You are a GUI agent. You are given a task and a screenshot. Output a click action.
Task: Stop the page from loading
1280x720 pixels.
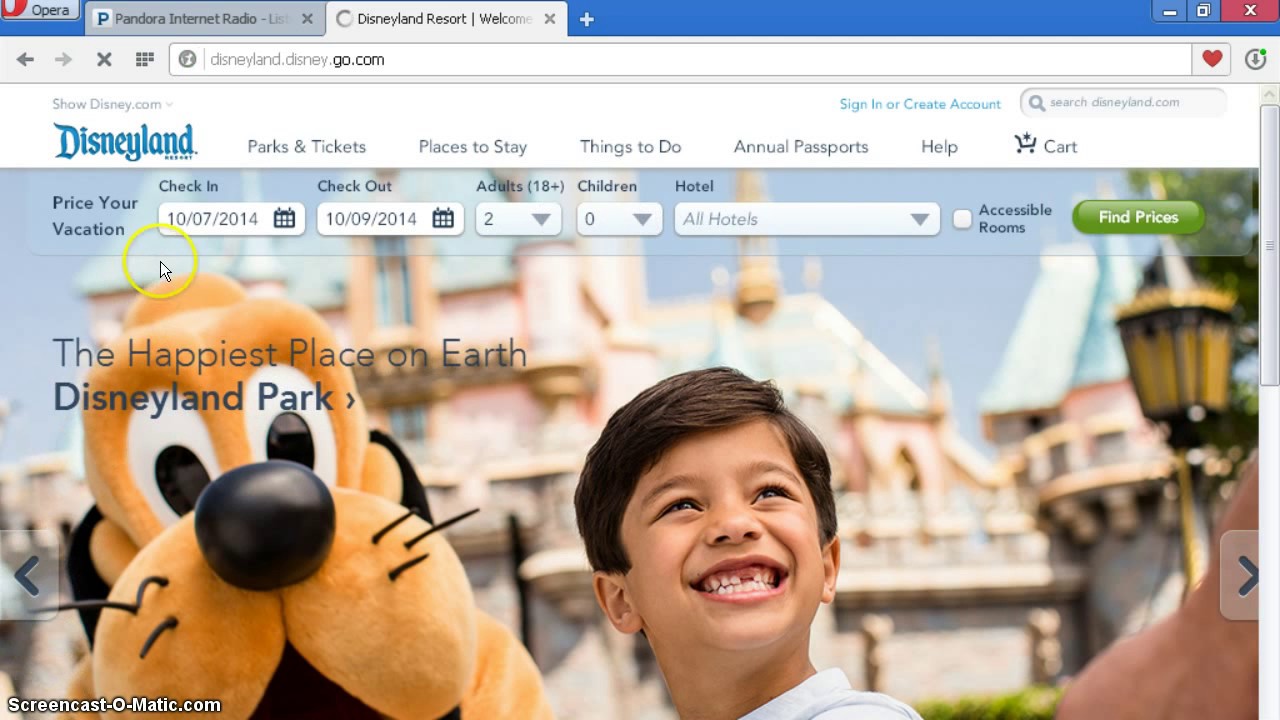[x=104, y=60]
